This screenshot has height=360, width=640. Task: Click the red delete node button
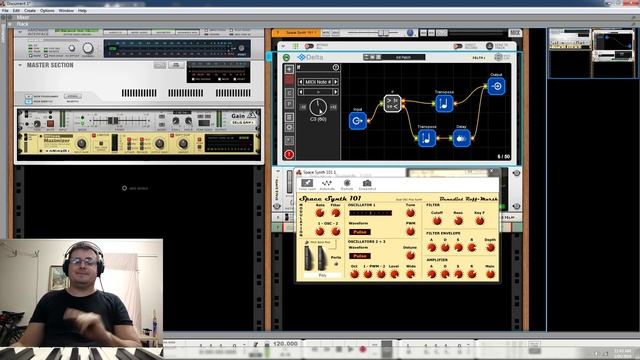(289, 80)
